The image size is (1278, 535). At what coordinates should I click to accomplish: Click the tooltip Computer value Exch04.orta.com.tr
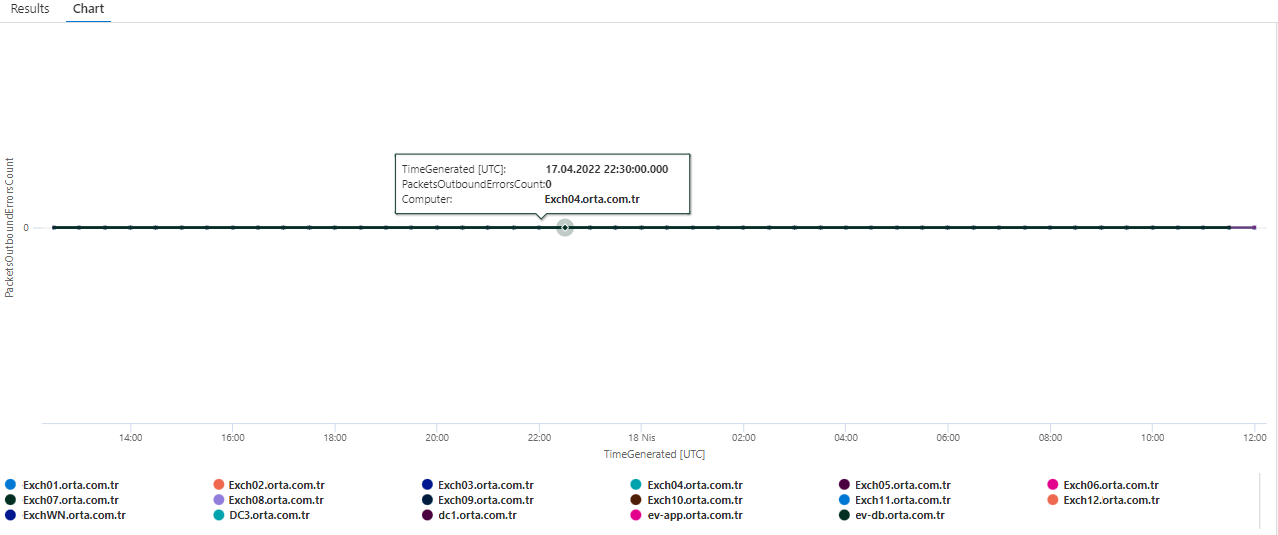point(592,199)
